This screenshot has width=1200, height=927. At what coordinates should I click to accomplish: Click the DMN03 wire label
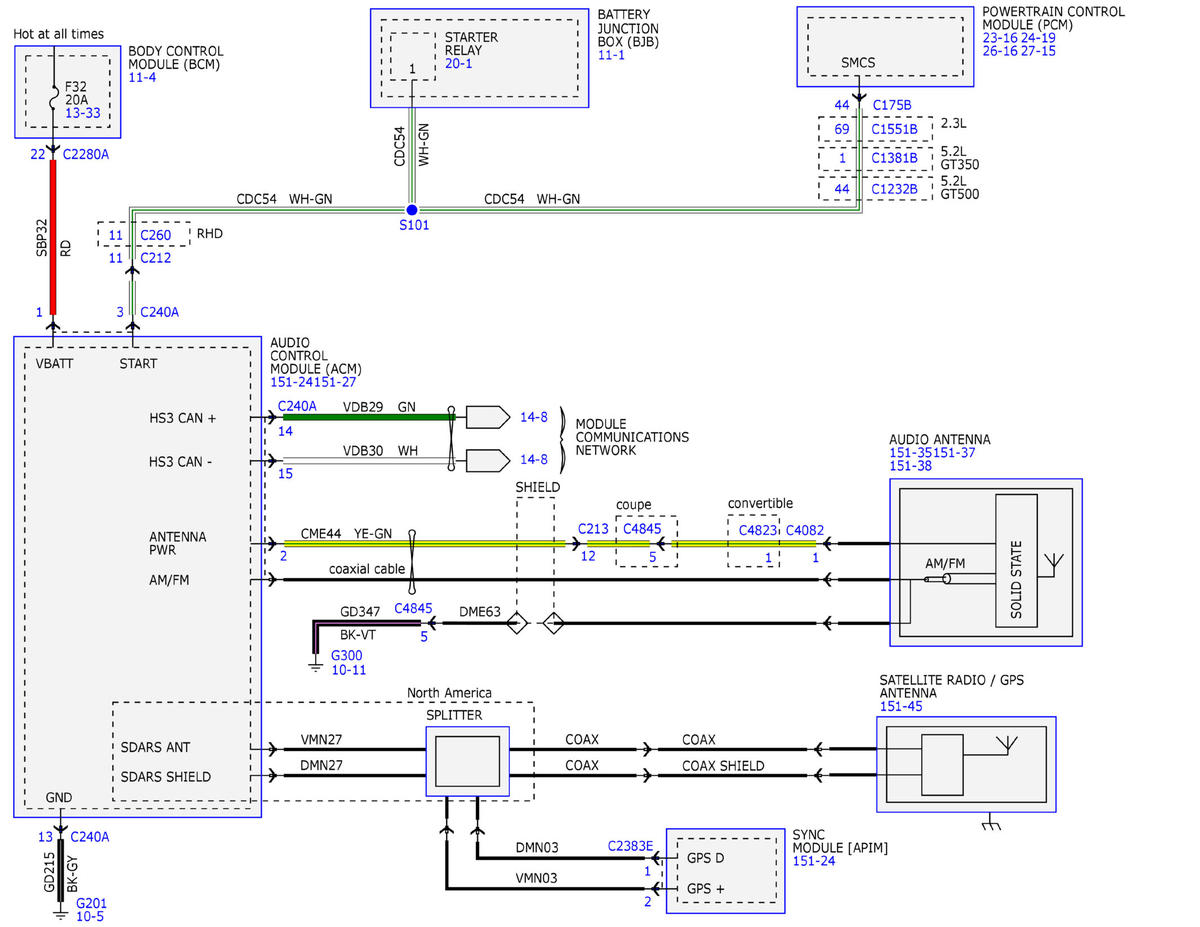538,848
